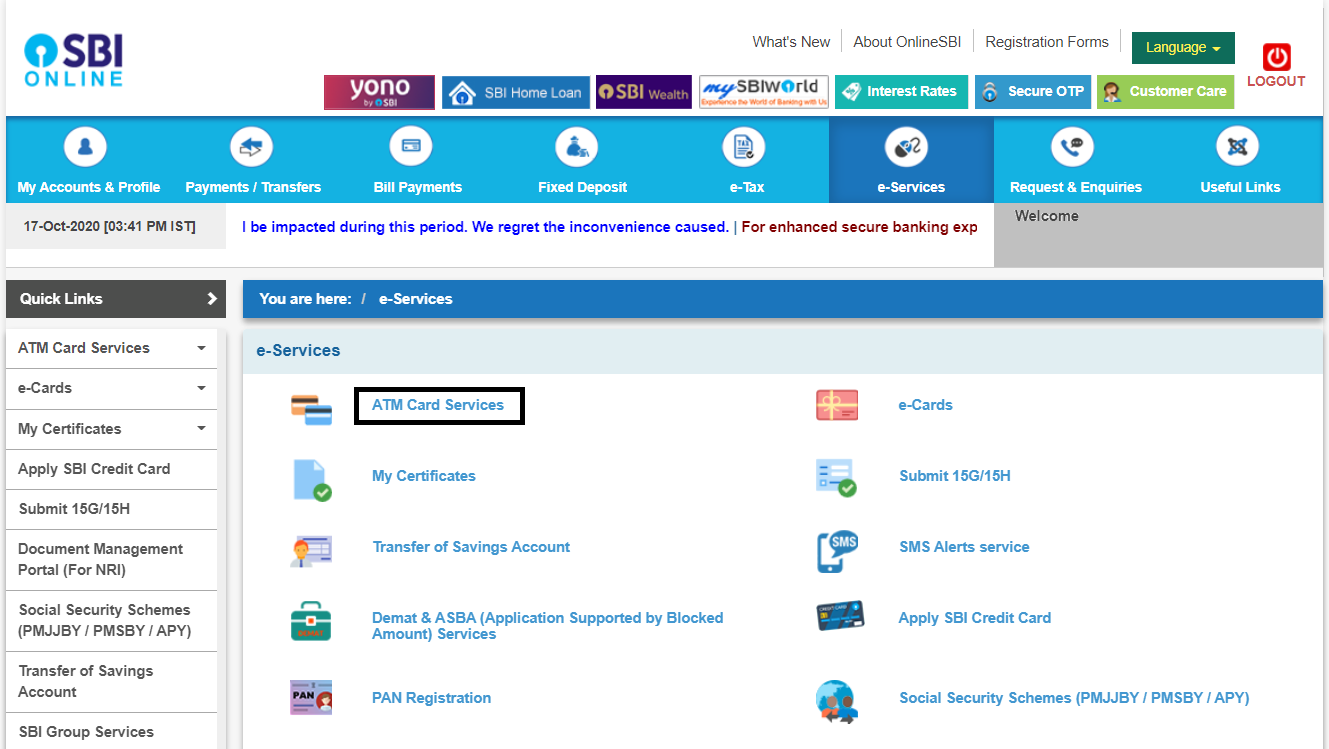Image resolution: width=1329 pixels, height=749 pixels.
Task: Open the Demat & ASBA Services link
Action: pyautogui.click(x=548, y=626)
